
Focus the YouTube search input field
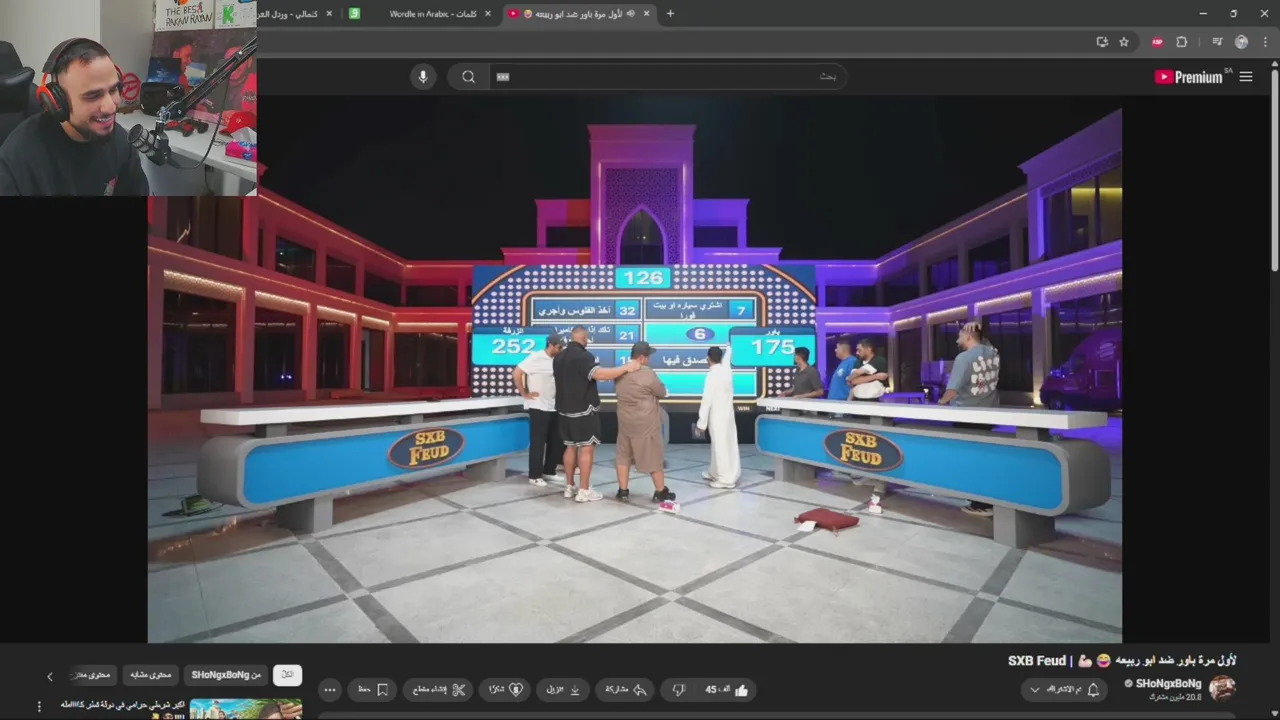(667, 77)
